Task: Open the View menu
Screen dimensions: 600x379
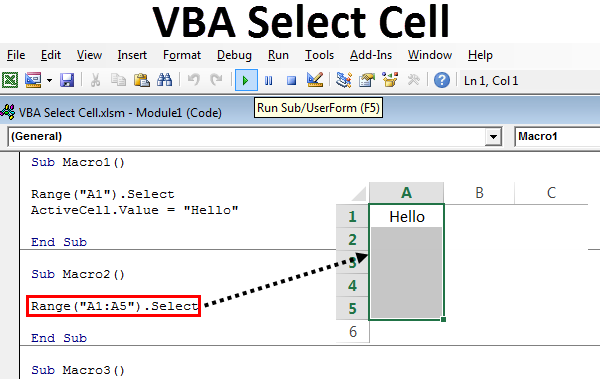Action: click(x=89, y=55)
